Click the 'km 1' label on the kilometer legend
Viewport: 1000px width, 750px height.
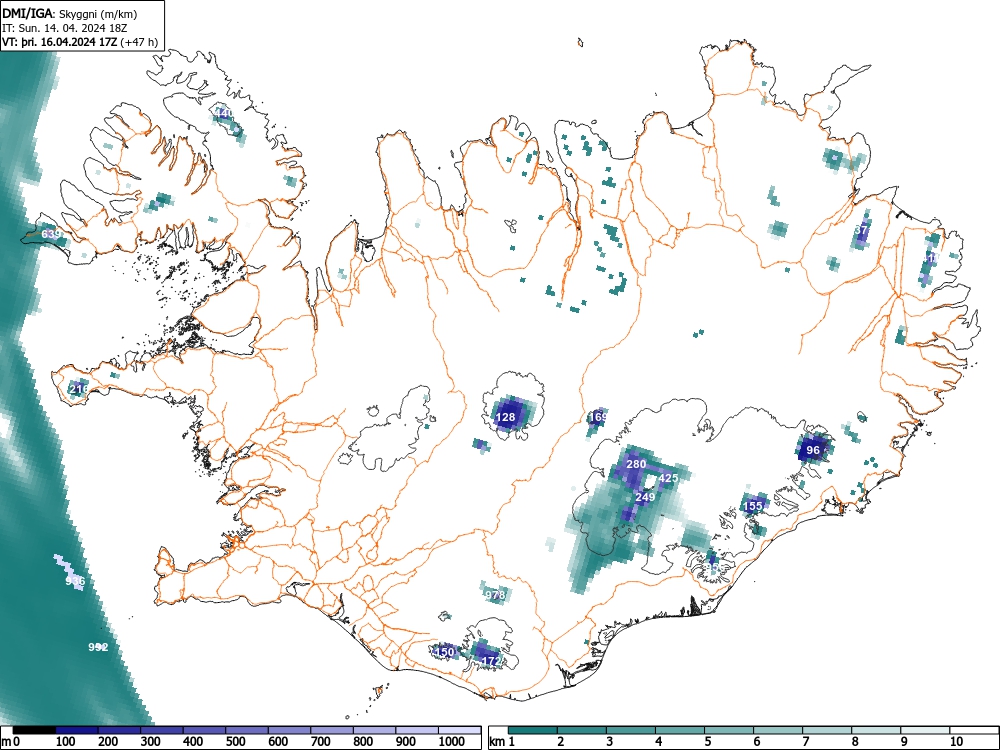[503, 742]
